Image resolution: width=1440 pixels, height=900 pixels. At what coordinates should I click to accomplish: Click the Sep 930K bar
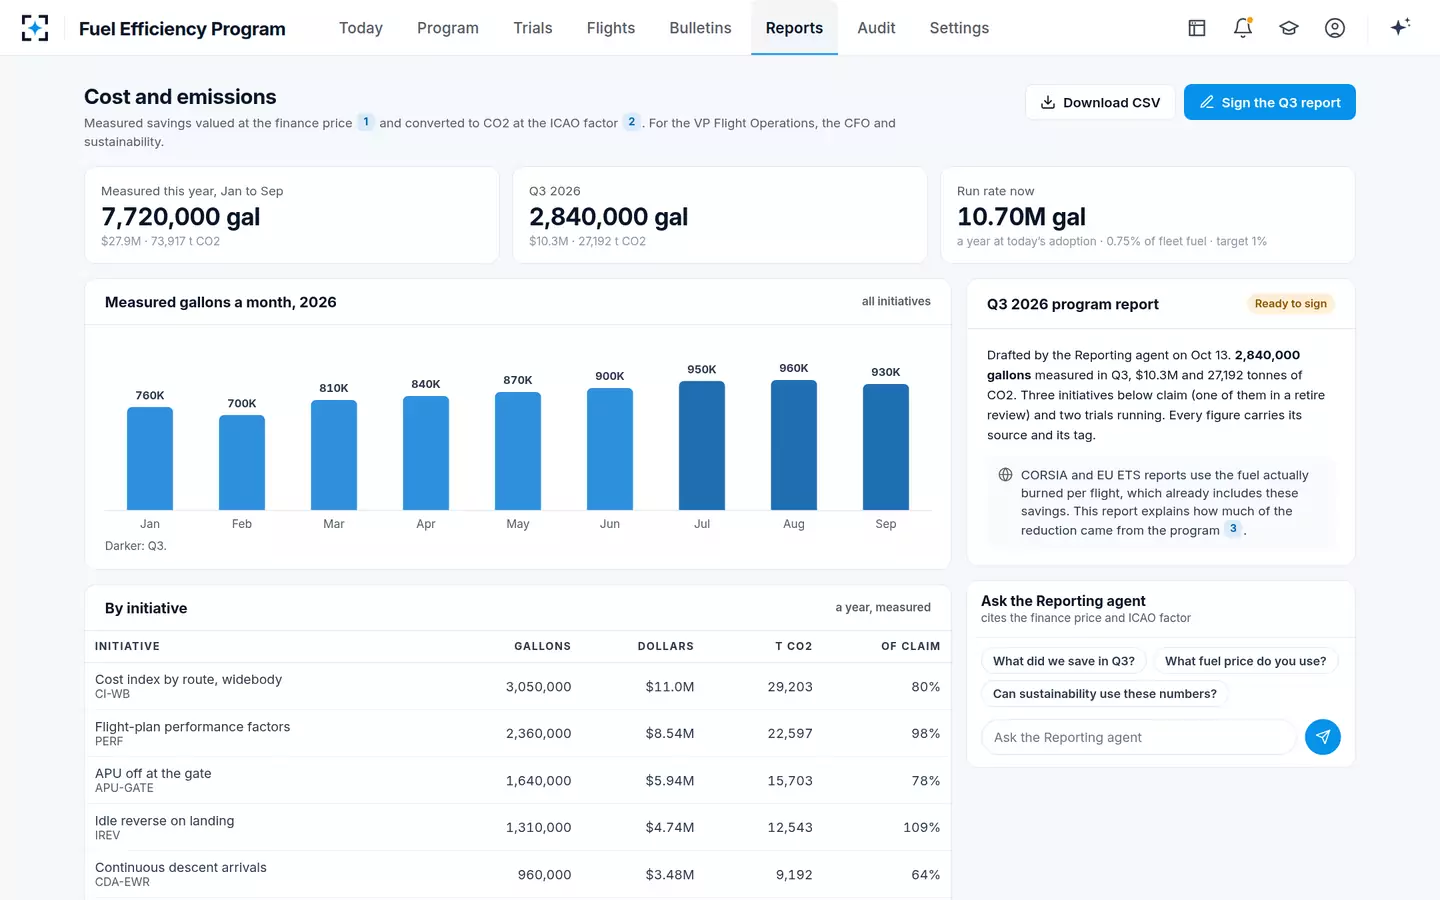(x=886, y=447)
